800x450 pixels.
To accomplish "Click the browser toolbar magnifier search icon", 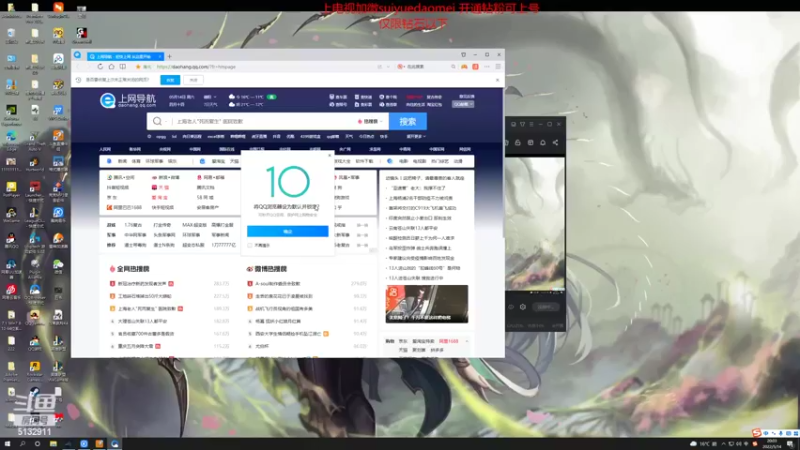I will [453, 67].
